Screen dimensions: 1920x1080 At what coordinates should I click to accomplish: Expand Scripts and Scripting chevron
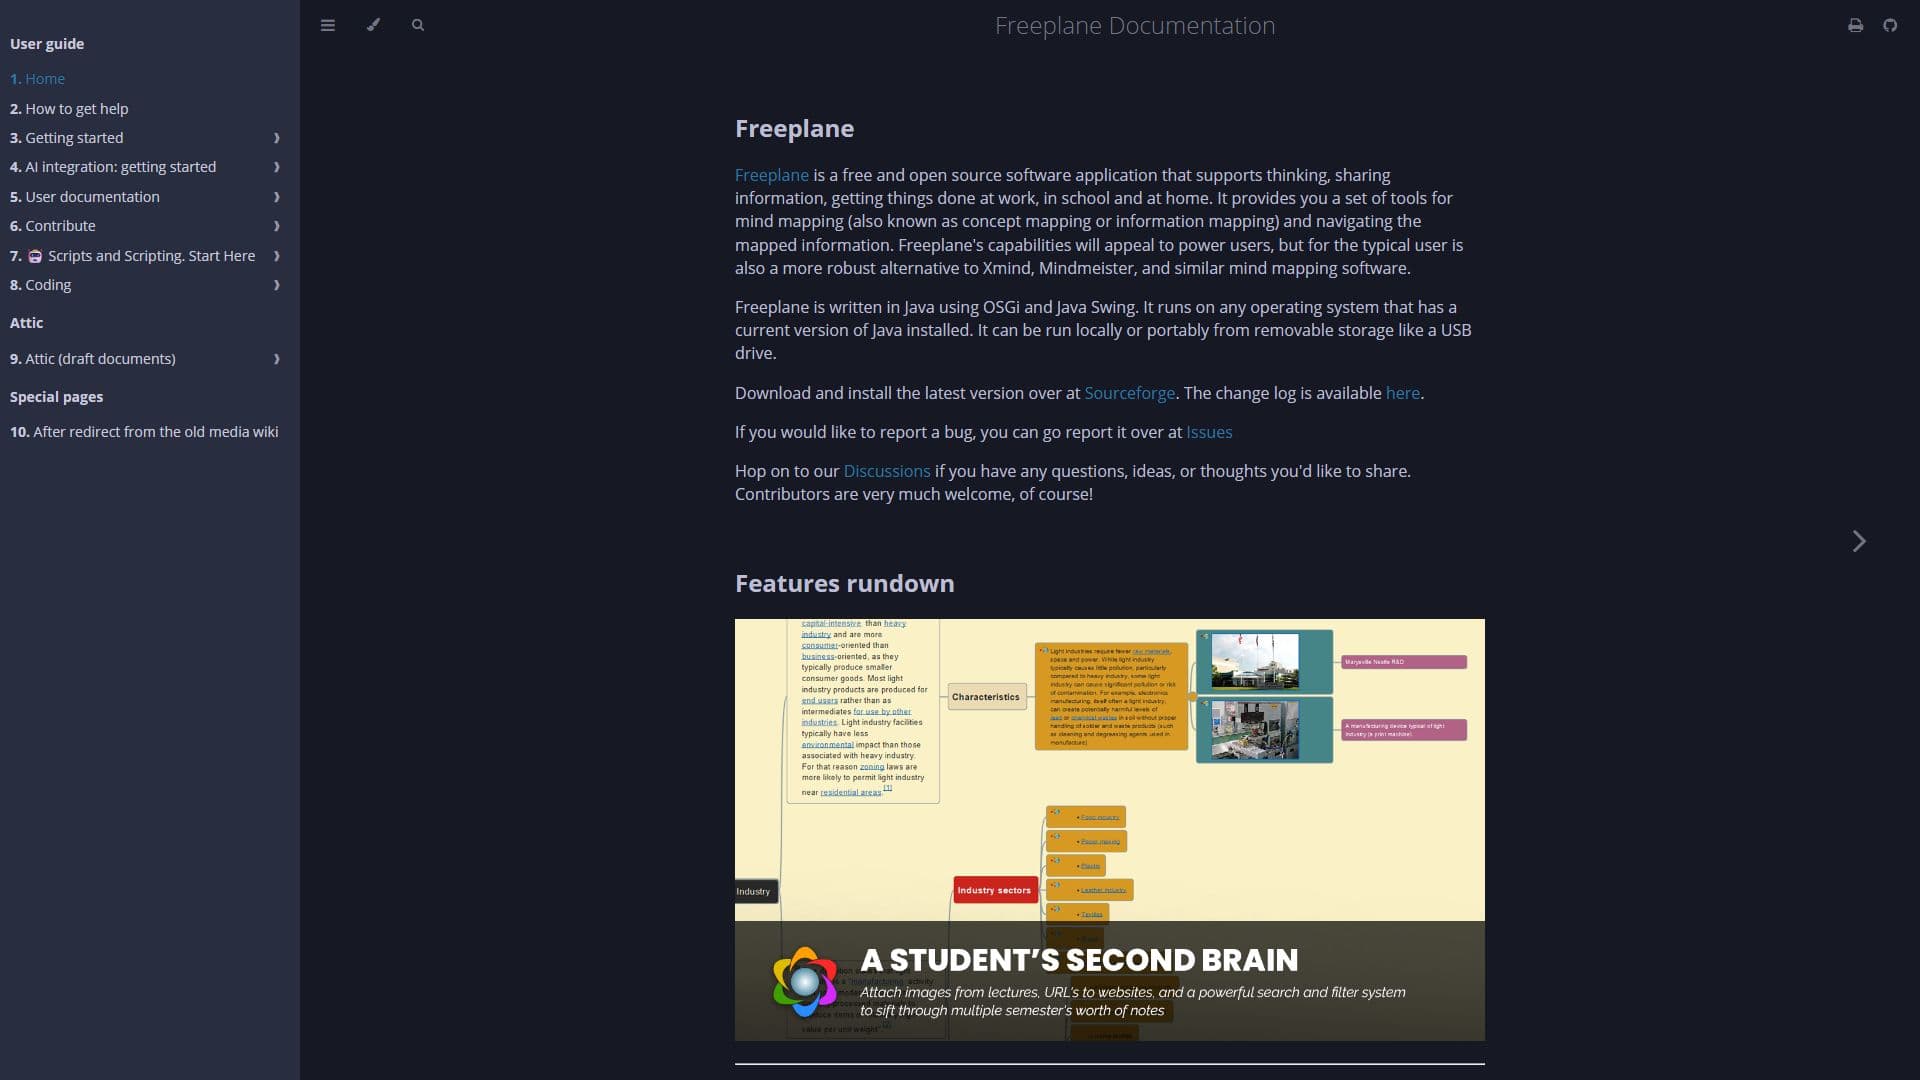click(x=277, y=256)
